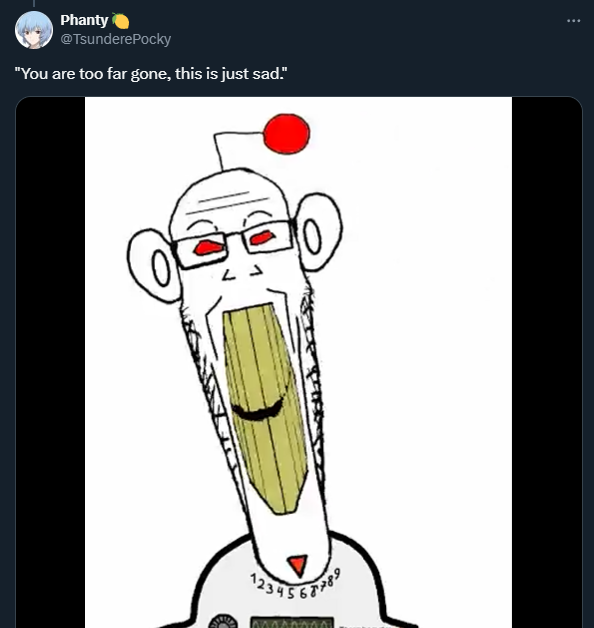Viewport: 594px width, 628px height.
Task: Click the character's large ear on the right
Action: 319,232
